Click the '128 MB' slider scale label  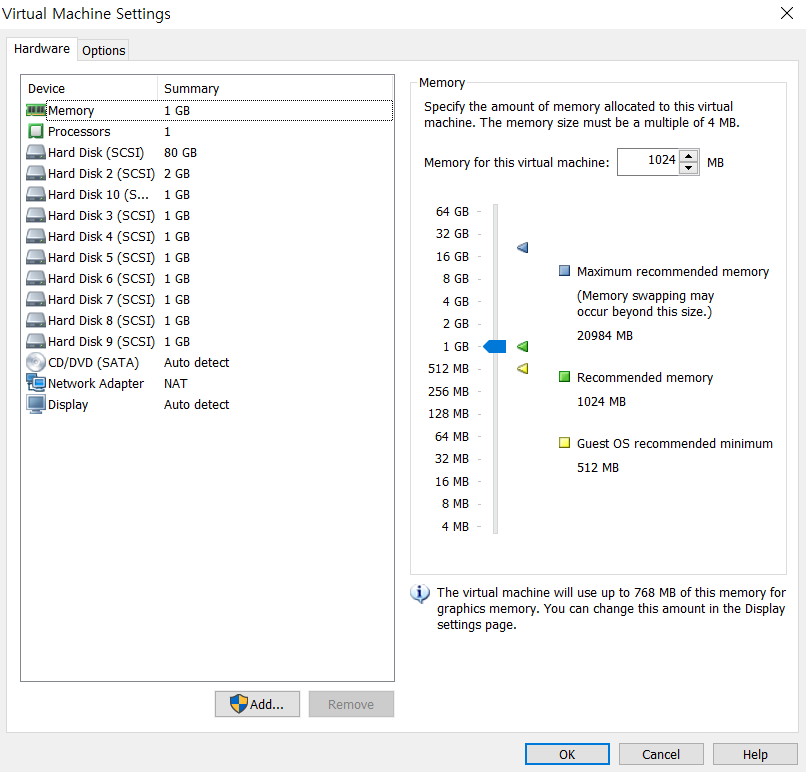[448, 414]
